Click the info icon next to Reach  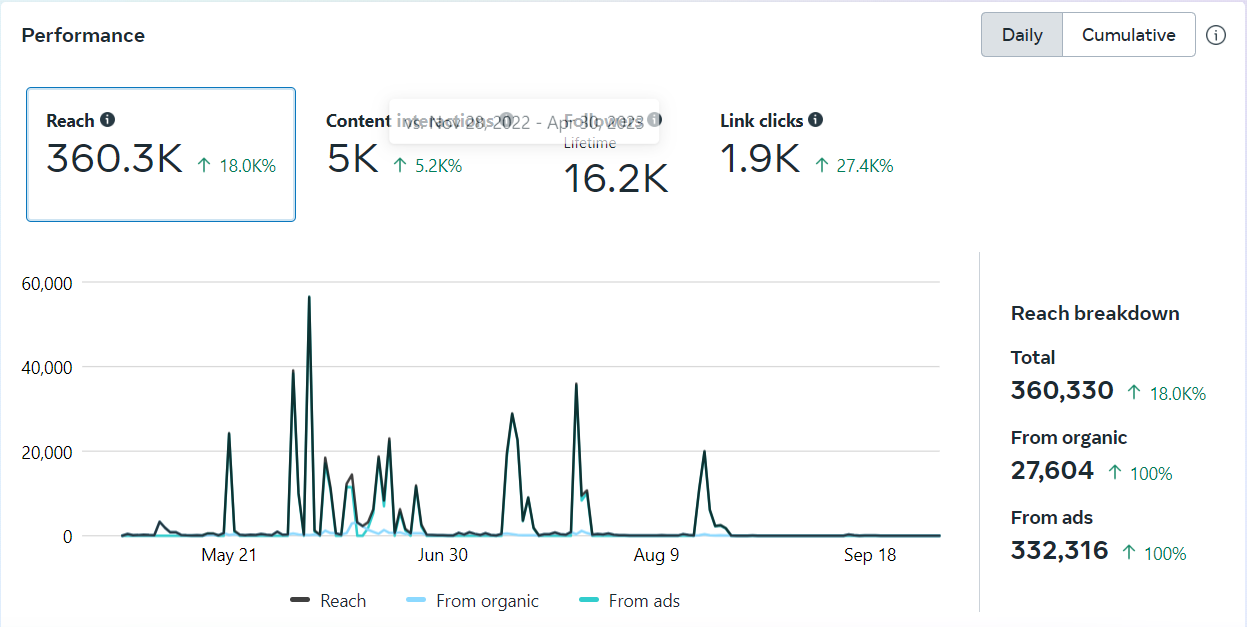[x=107, y=120]
